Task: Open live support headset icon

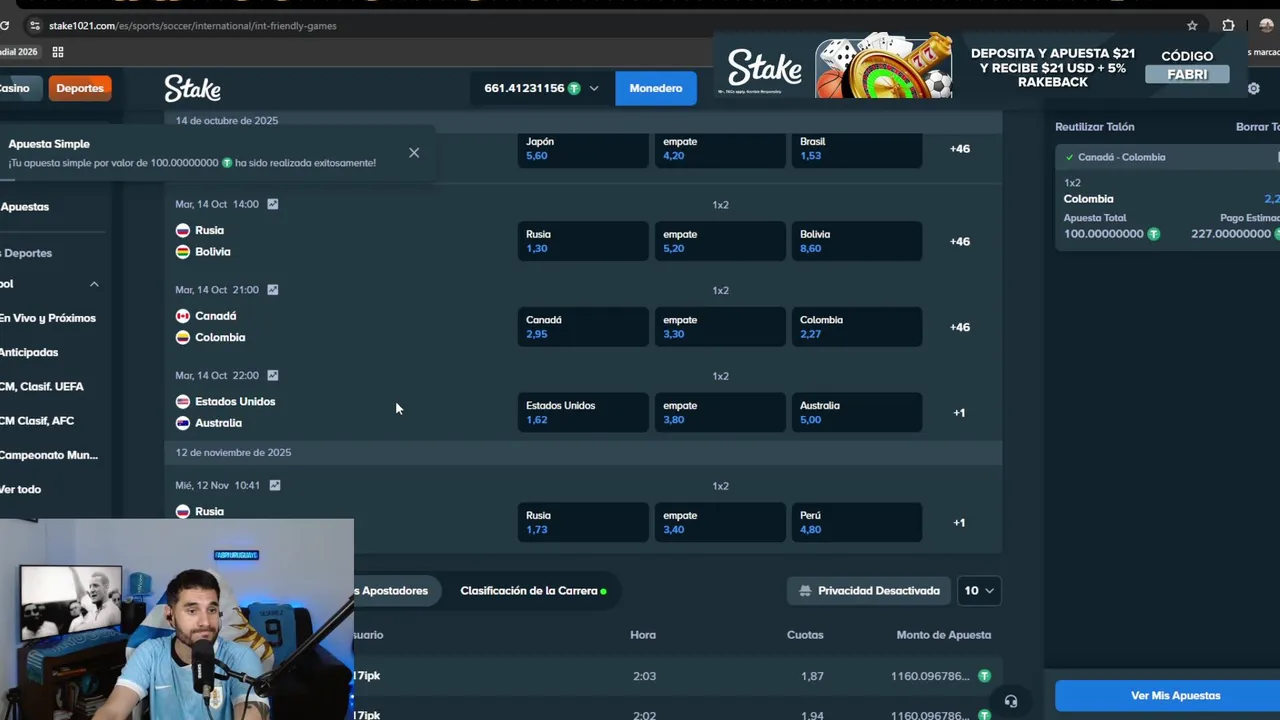Action: (x=1011, y=701)
